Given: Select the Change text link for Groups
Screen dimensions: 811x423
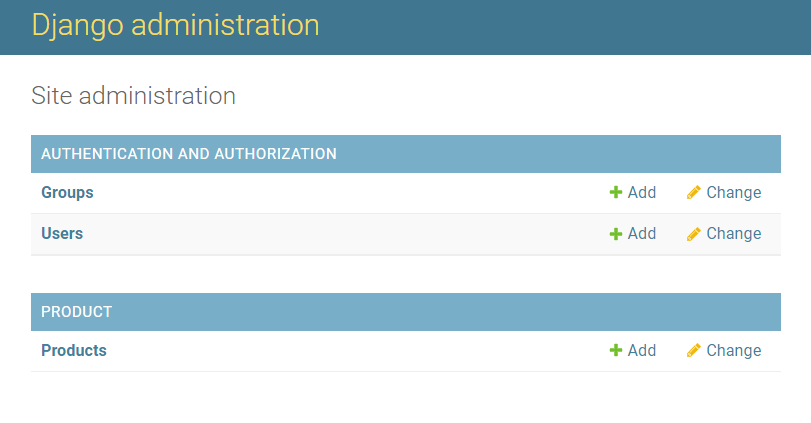Looking at the screenshot, I should (x=734, y=192).
